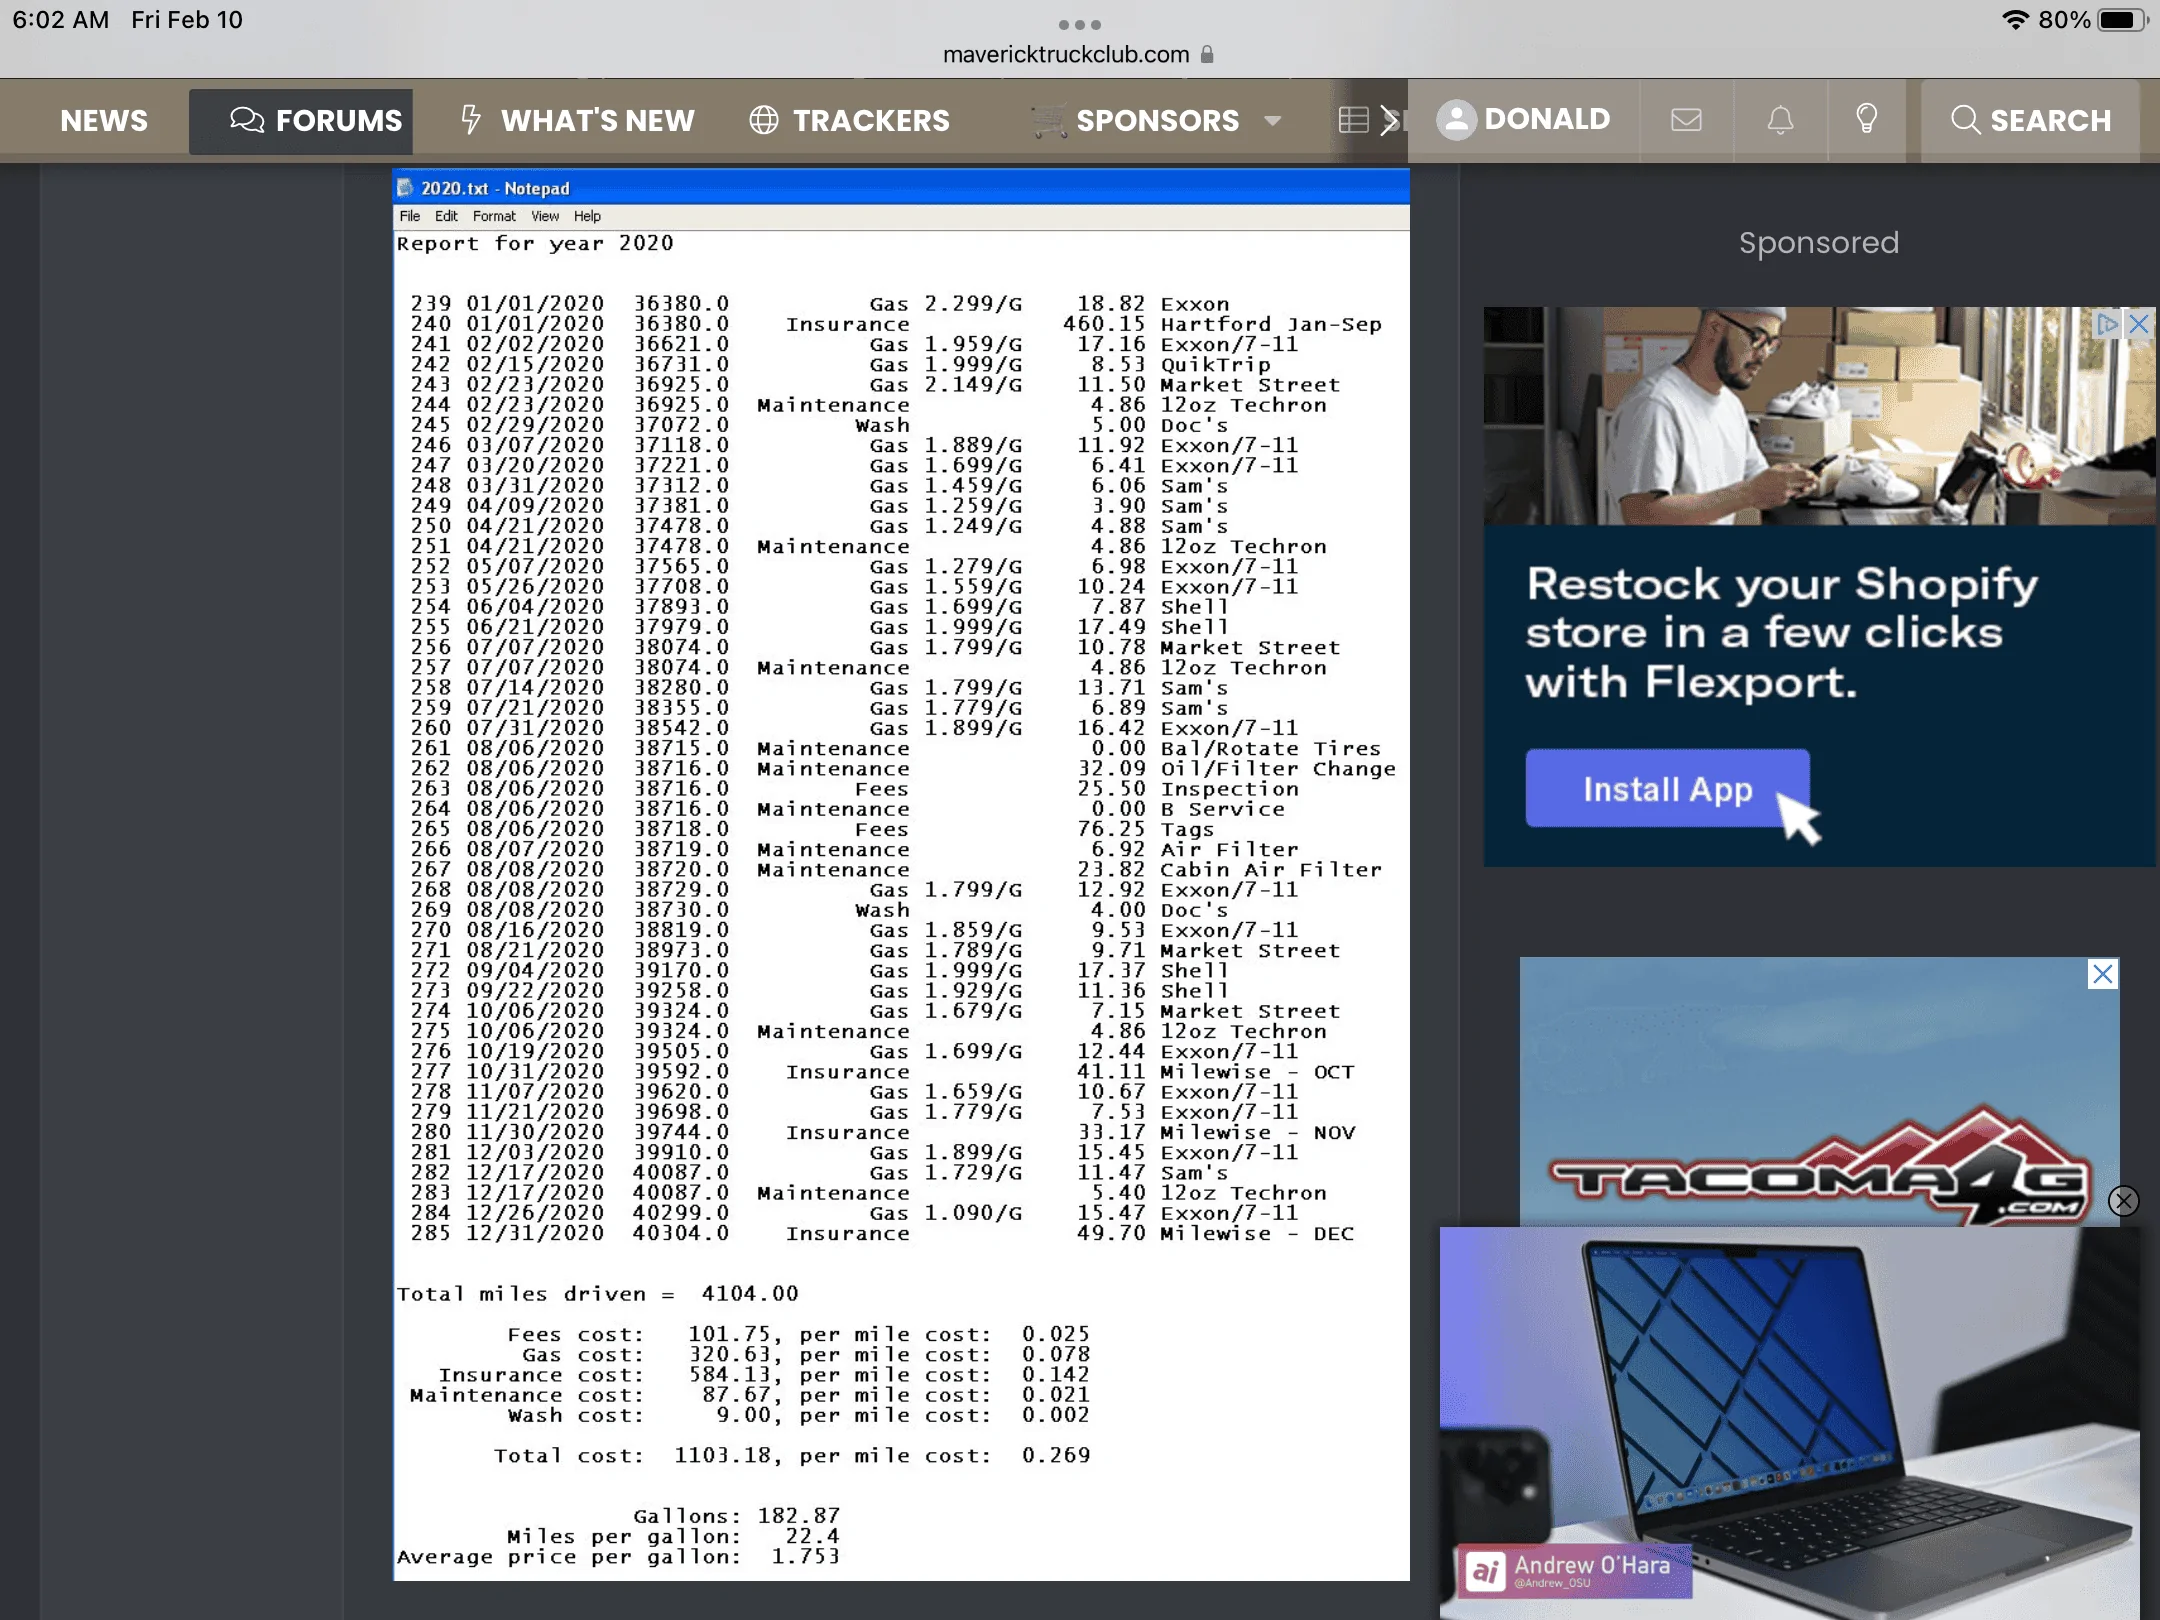Open the News section
2160x1620 pixels.
(x=104, y=120)
